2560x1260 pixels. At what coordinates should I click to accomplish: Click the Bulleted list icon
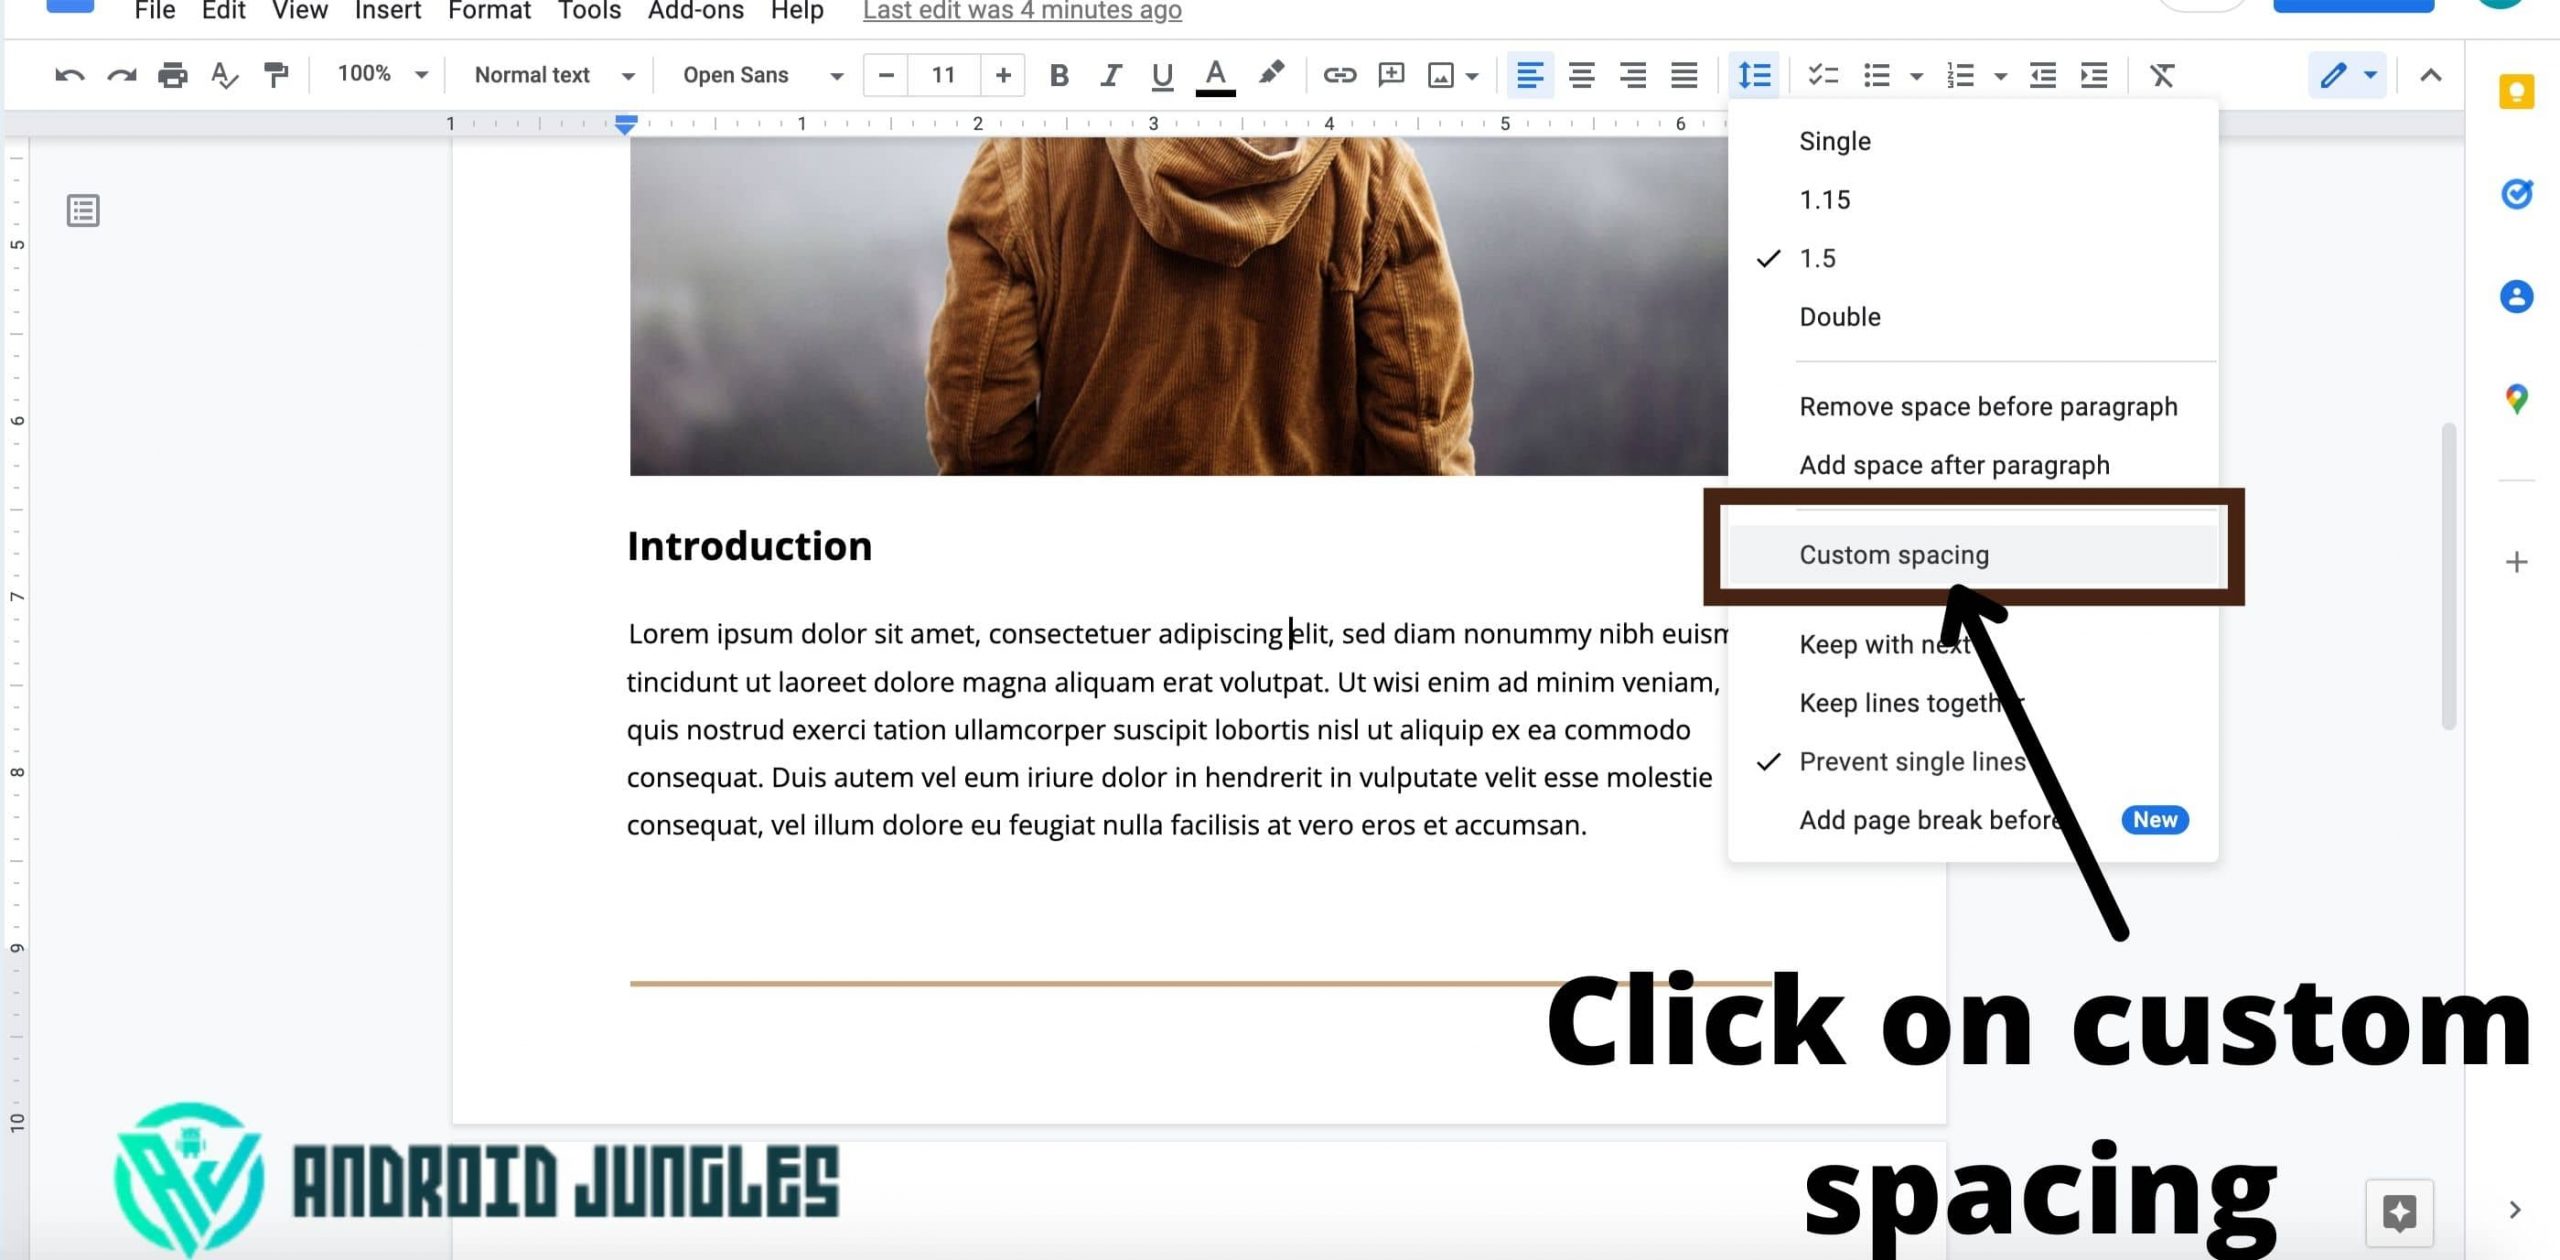pos(1877,75)
